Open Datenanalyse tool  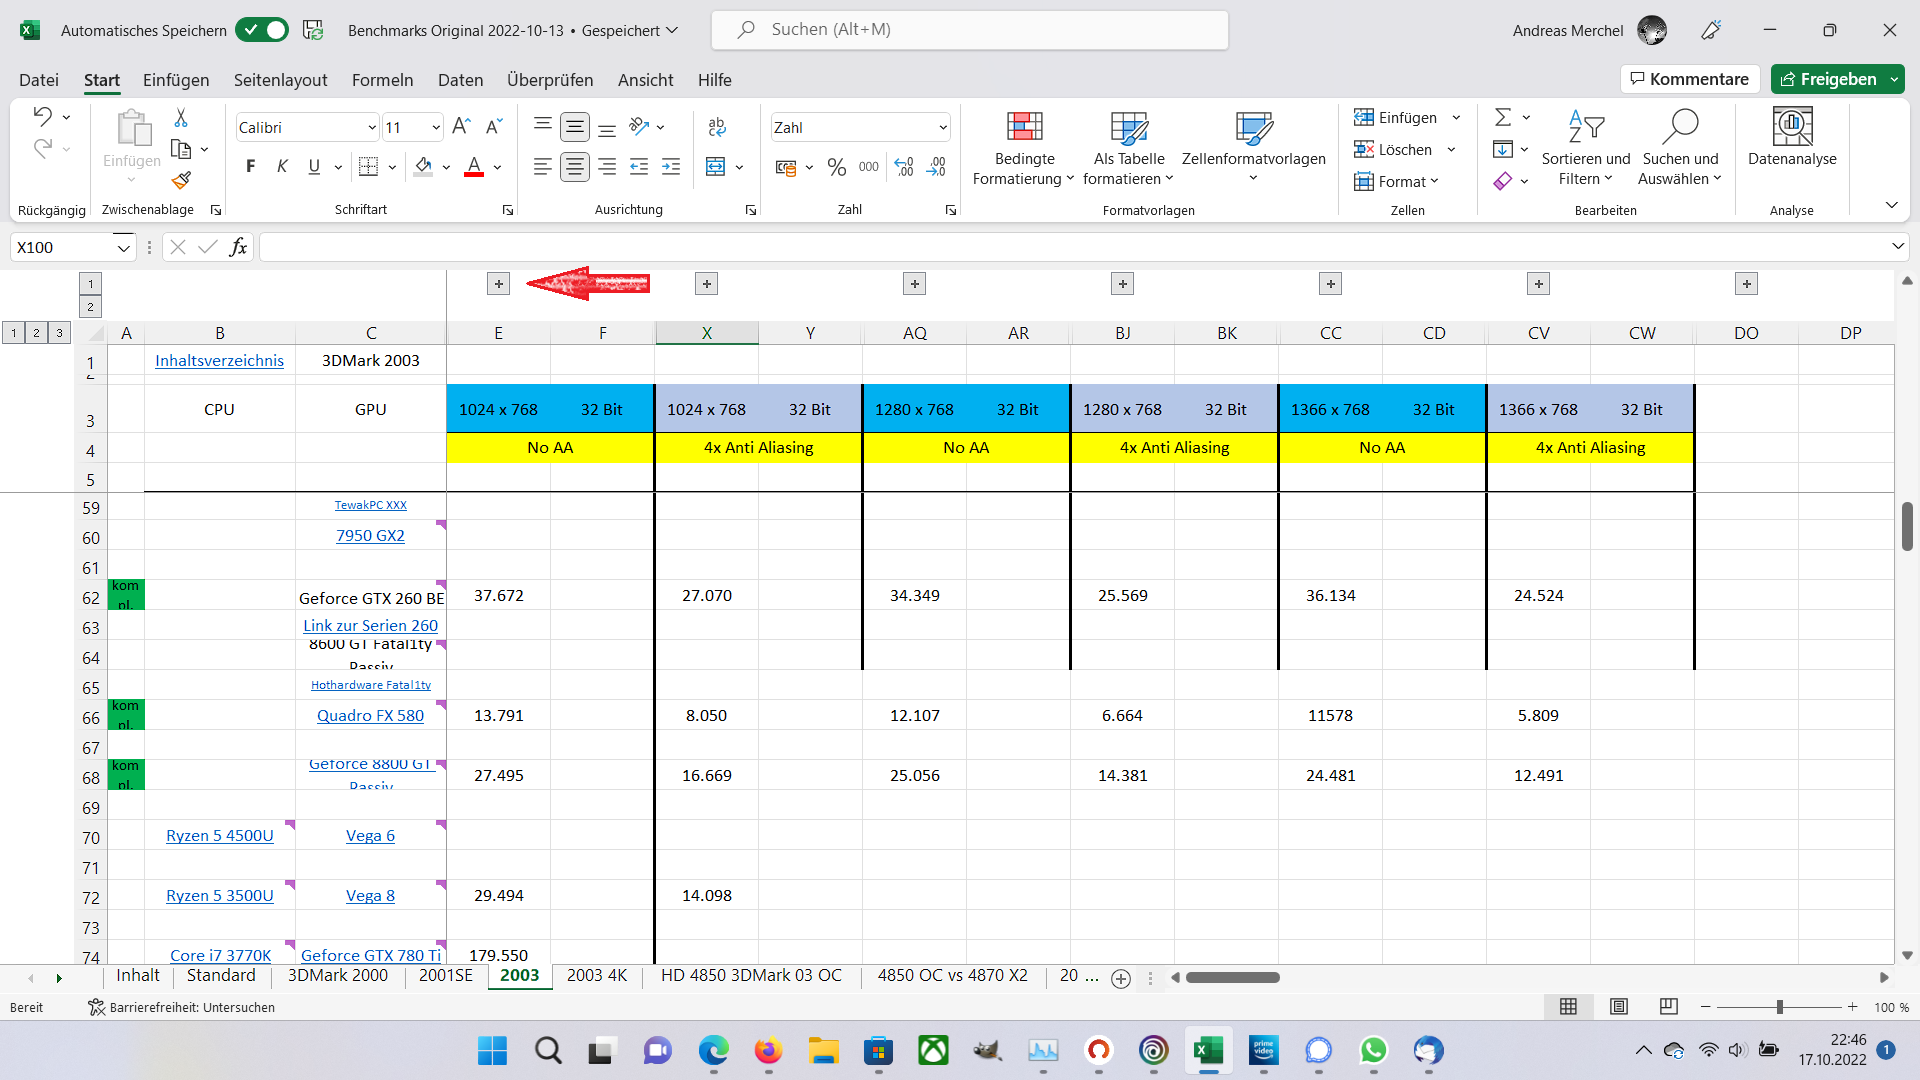(x=1791, y=137)
